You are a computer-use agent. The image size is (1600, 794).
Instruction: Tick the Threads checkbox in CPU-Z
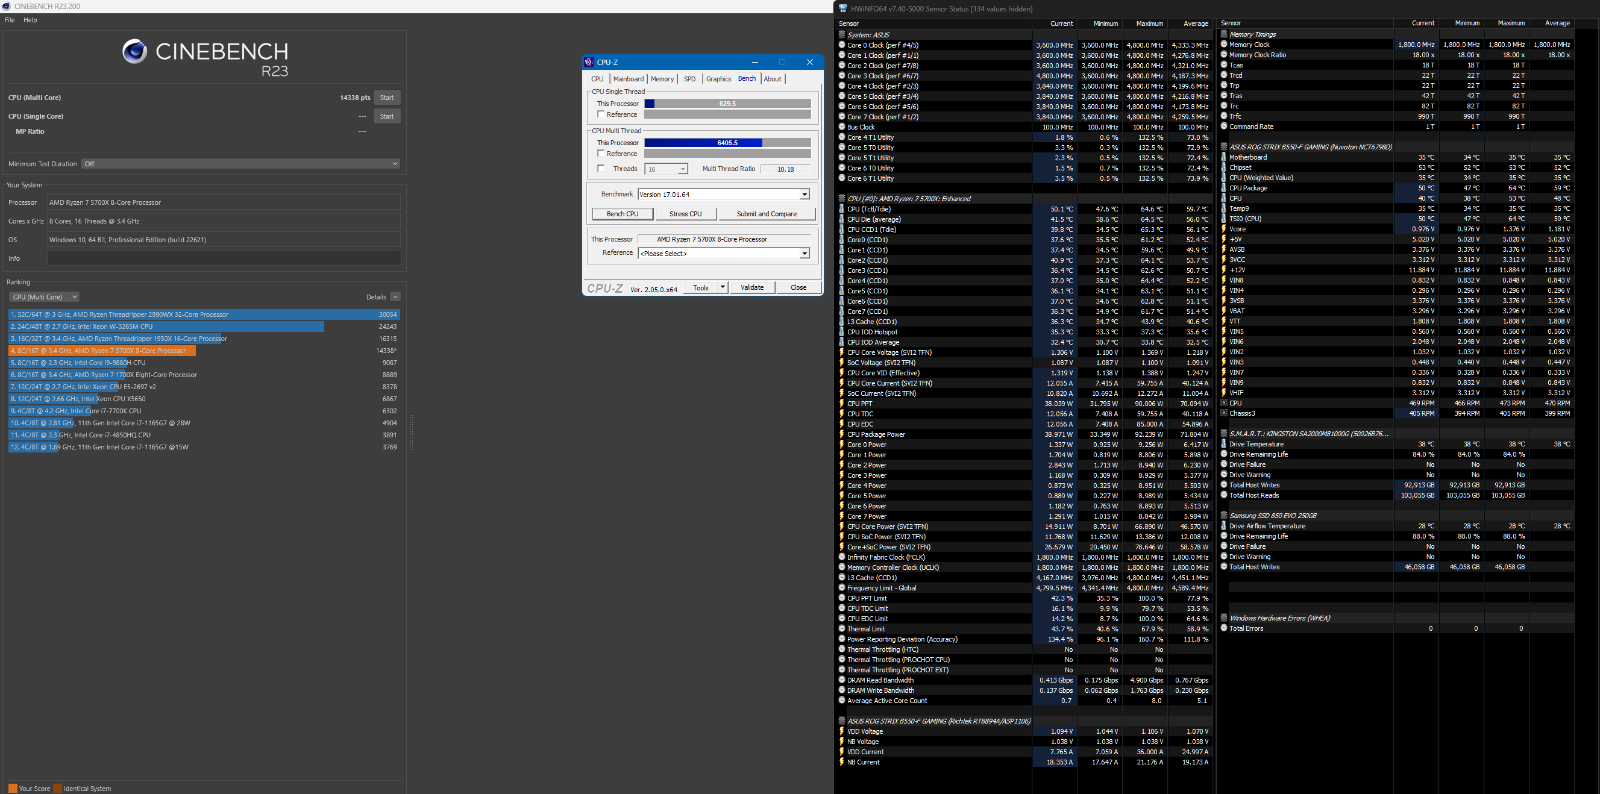pyautogui.click(x=600, y=168)
